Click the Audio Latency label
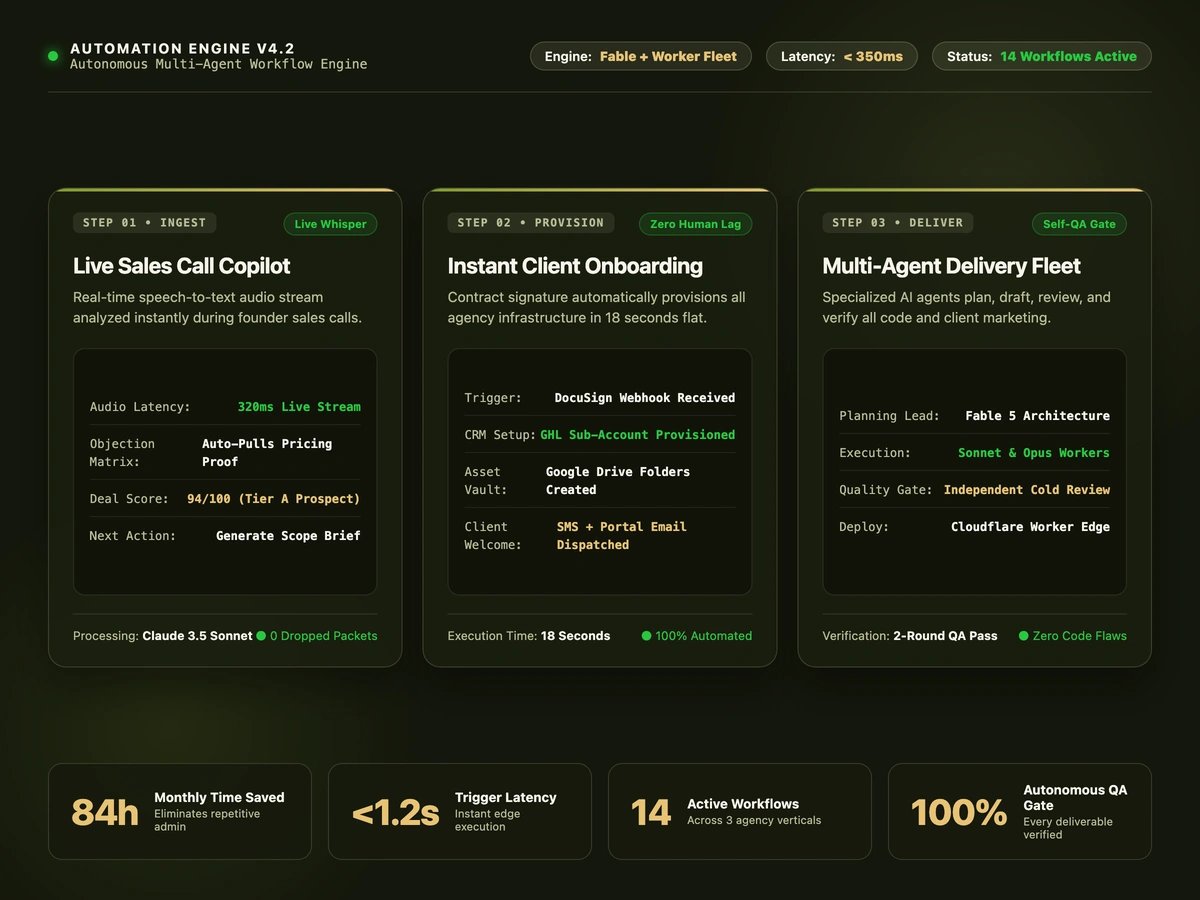 pos(139,407)
